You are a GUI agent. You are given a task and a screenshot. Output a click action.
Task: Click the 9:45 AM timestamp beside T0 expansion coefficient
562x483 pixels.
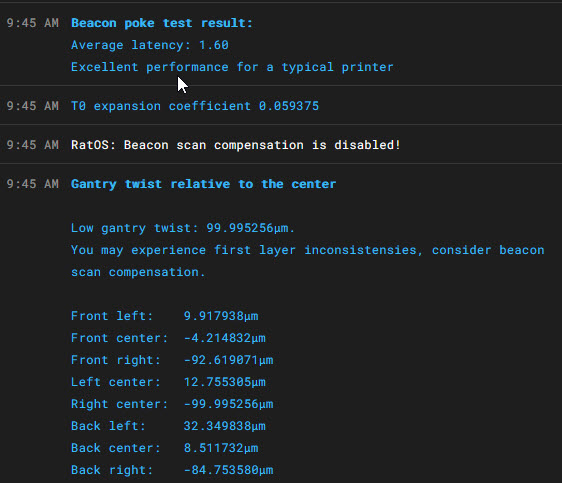(33, 106)
